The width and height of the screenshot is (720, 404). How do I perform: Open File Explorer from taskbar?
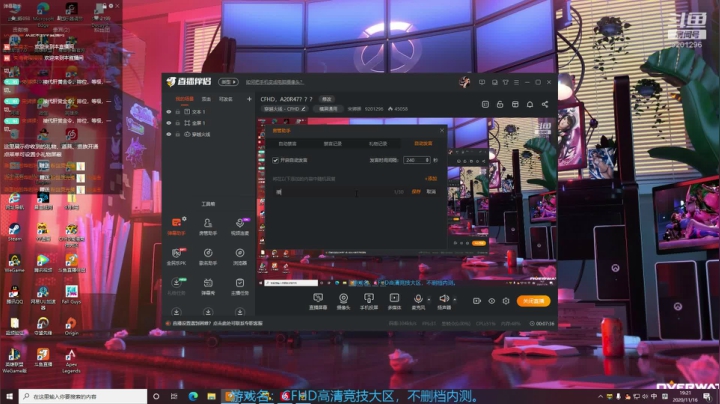click(x=211, y=396)
